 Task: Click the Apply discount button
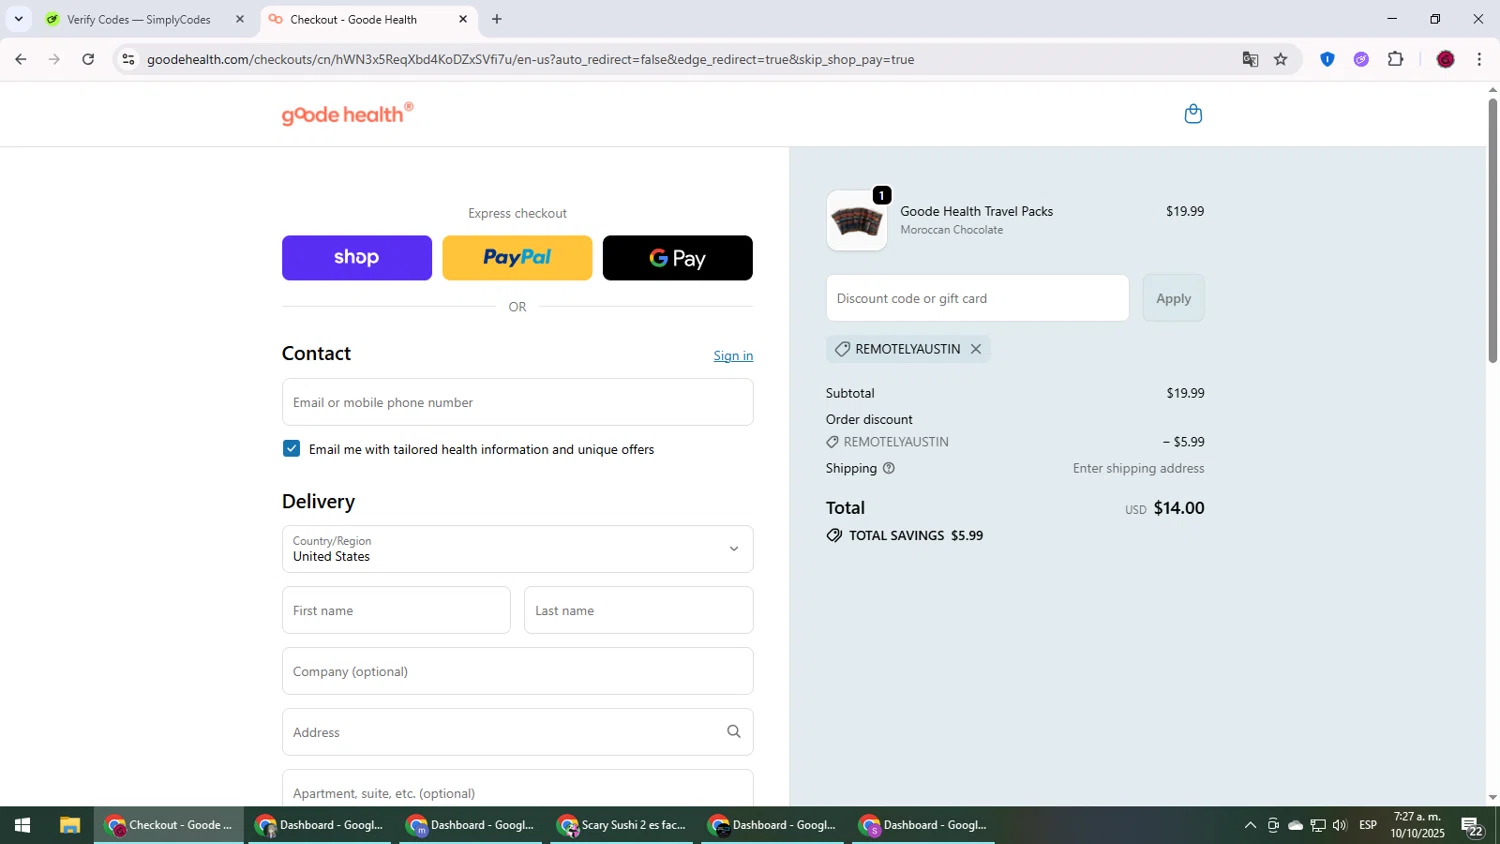point(1173,298)
